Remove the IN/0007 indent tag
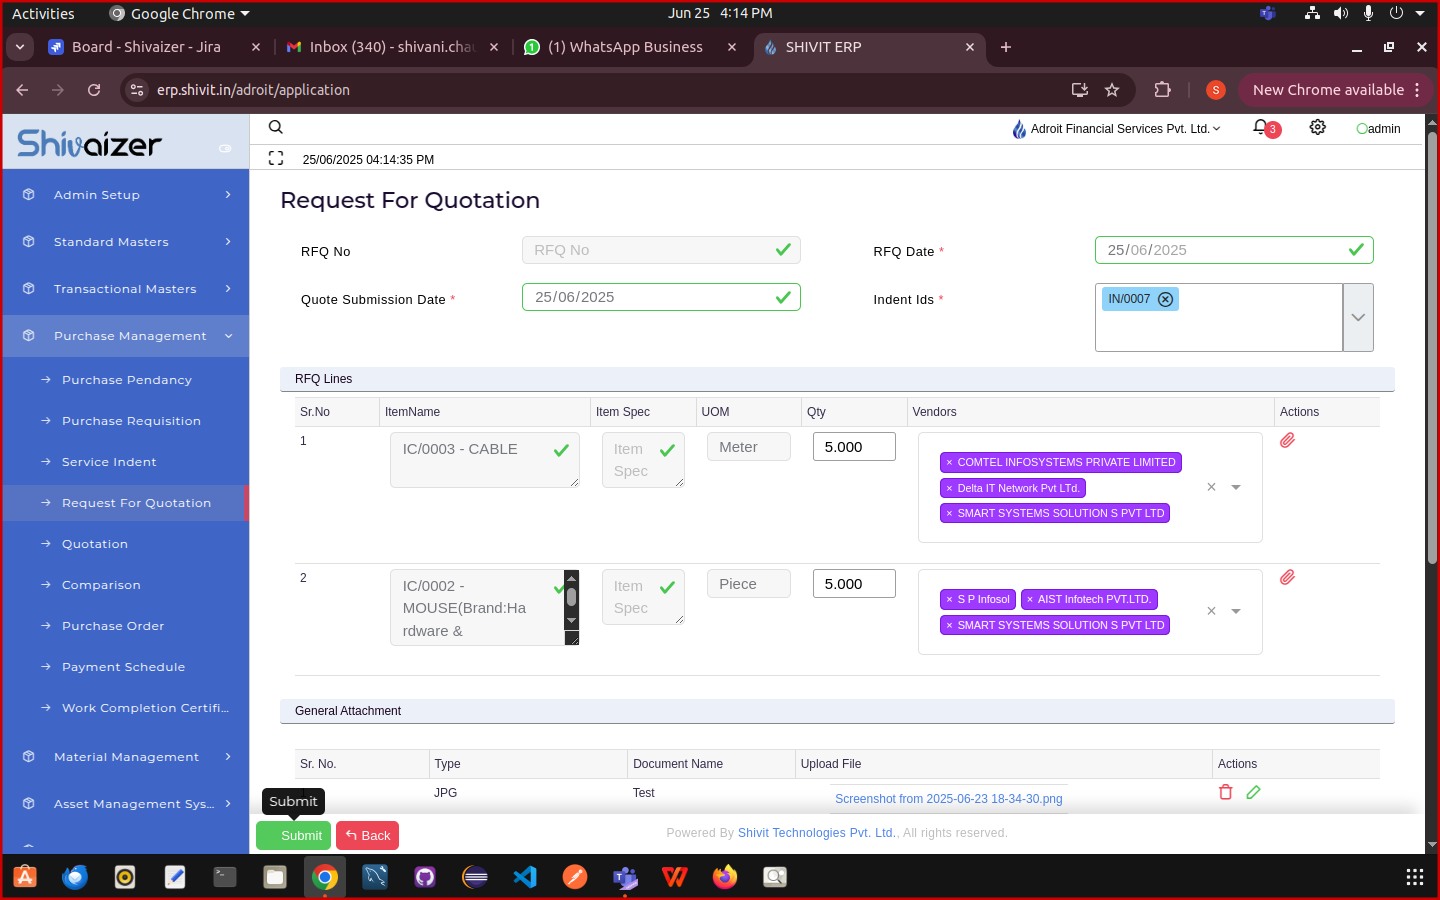Image resolution: width=1440 pixels, height=900 pixels. 1165,299
